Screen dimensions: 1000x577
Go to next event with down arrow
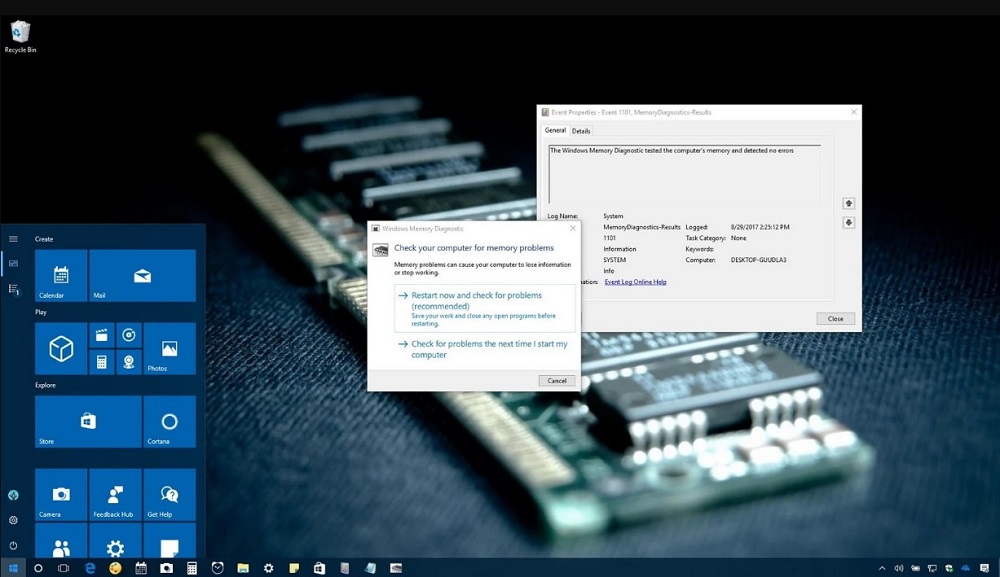(x=848, y=223)
